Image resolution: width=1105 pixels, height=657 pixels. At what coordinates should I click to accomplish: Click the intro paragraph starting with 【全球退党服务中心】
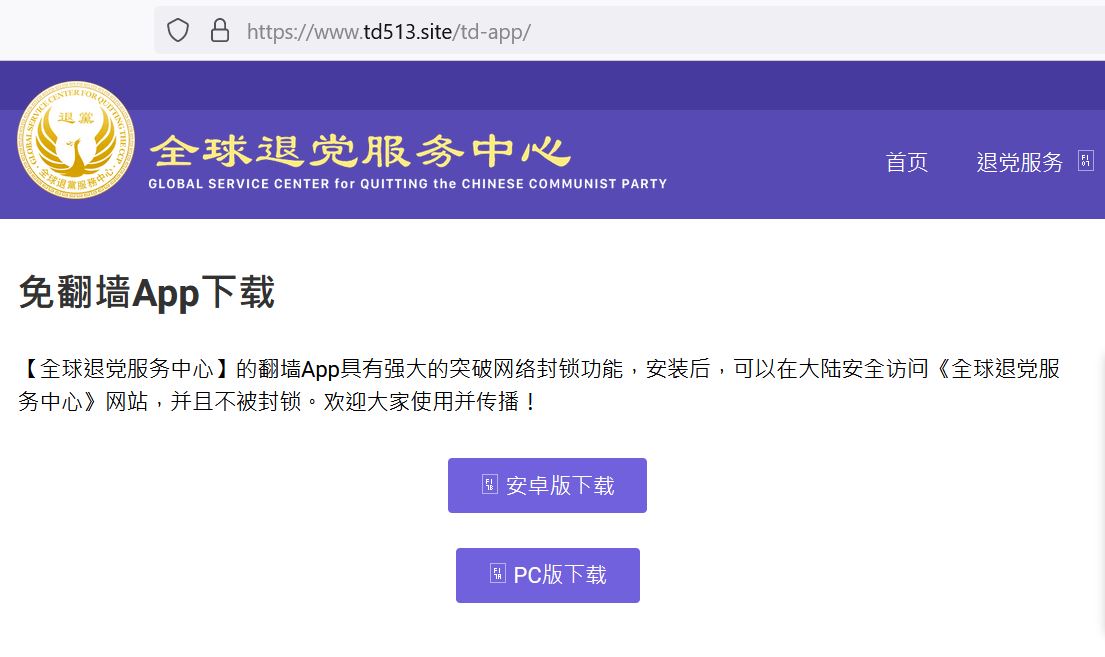(538, 369)
